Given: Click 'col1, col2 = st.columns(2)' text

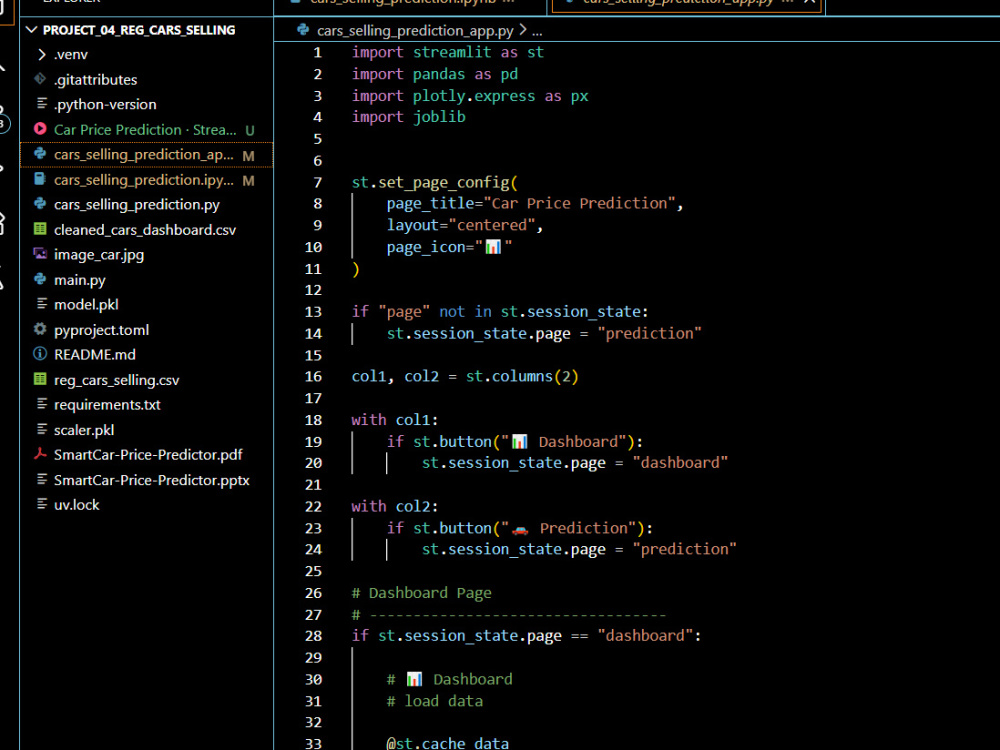Looking at the screenshot, I should pyautogui.click(x=465, y=376).
